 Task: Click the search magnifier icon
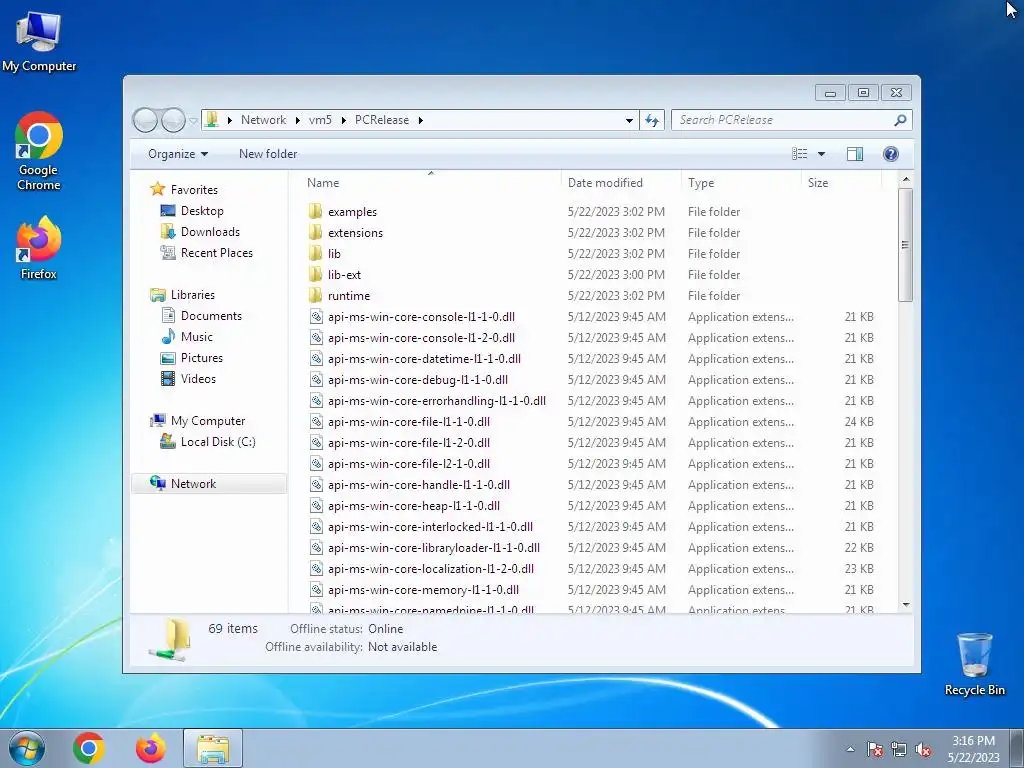click(x=900, y=120)
